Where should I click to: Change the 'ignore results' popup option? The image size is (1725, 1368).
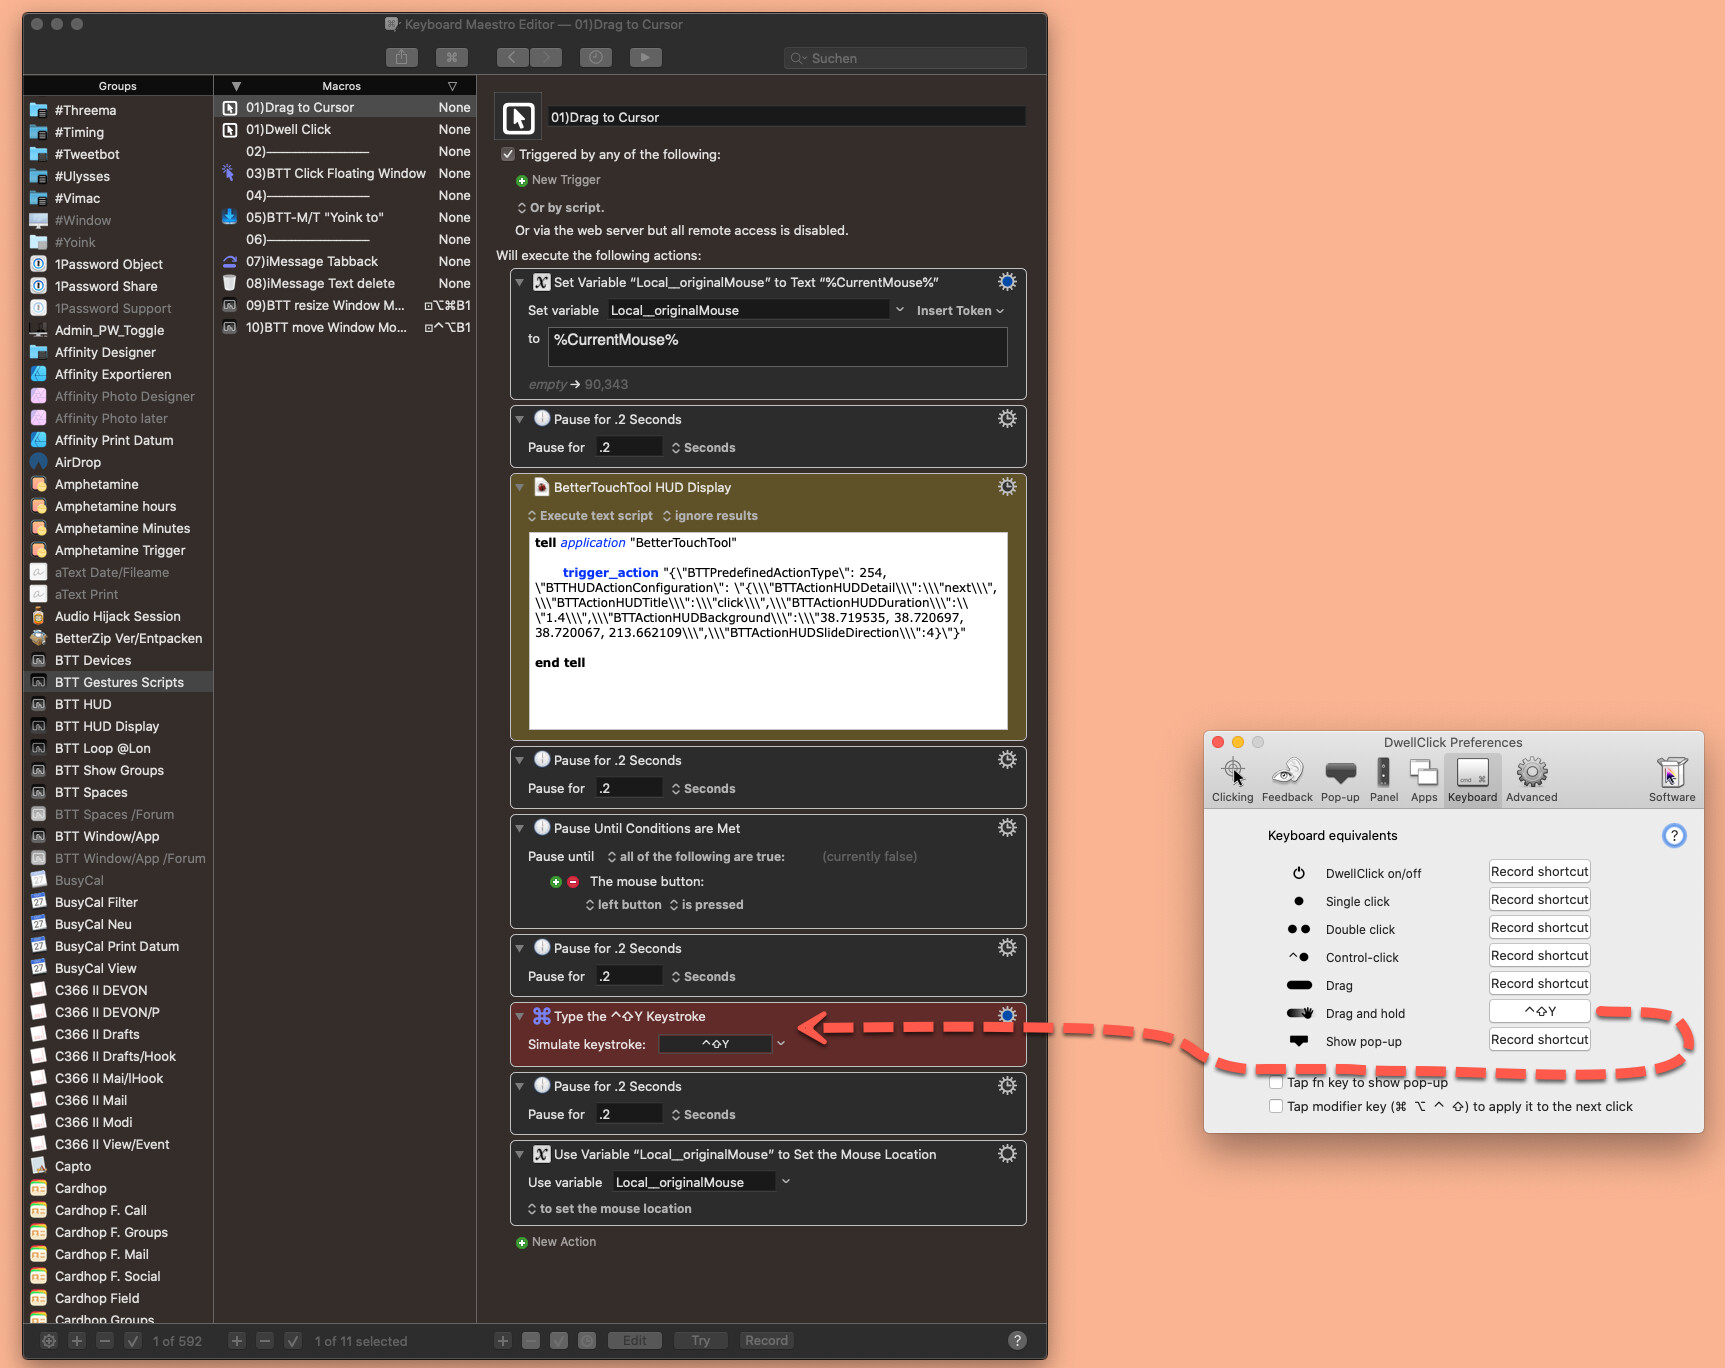710,516
